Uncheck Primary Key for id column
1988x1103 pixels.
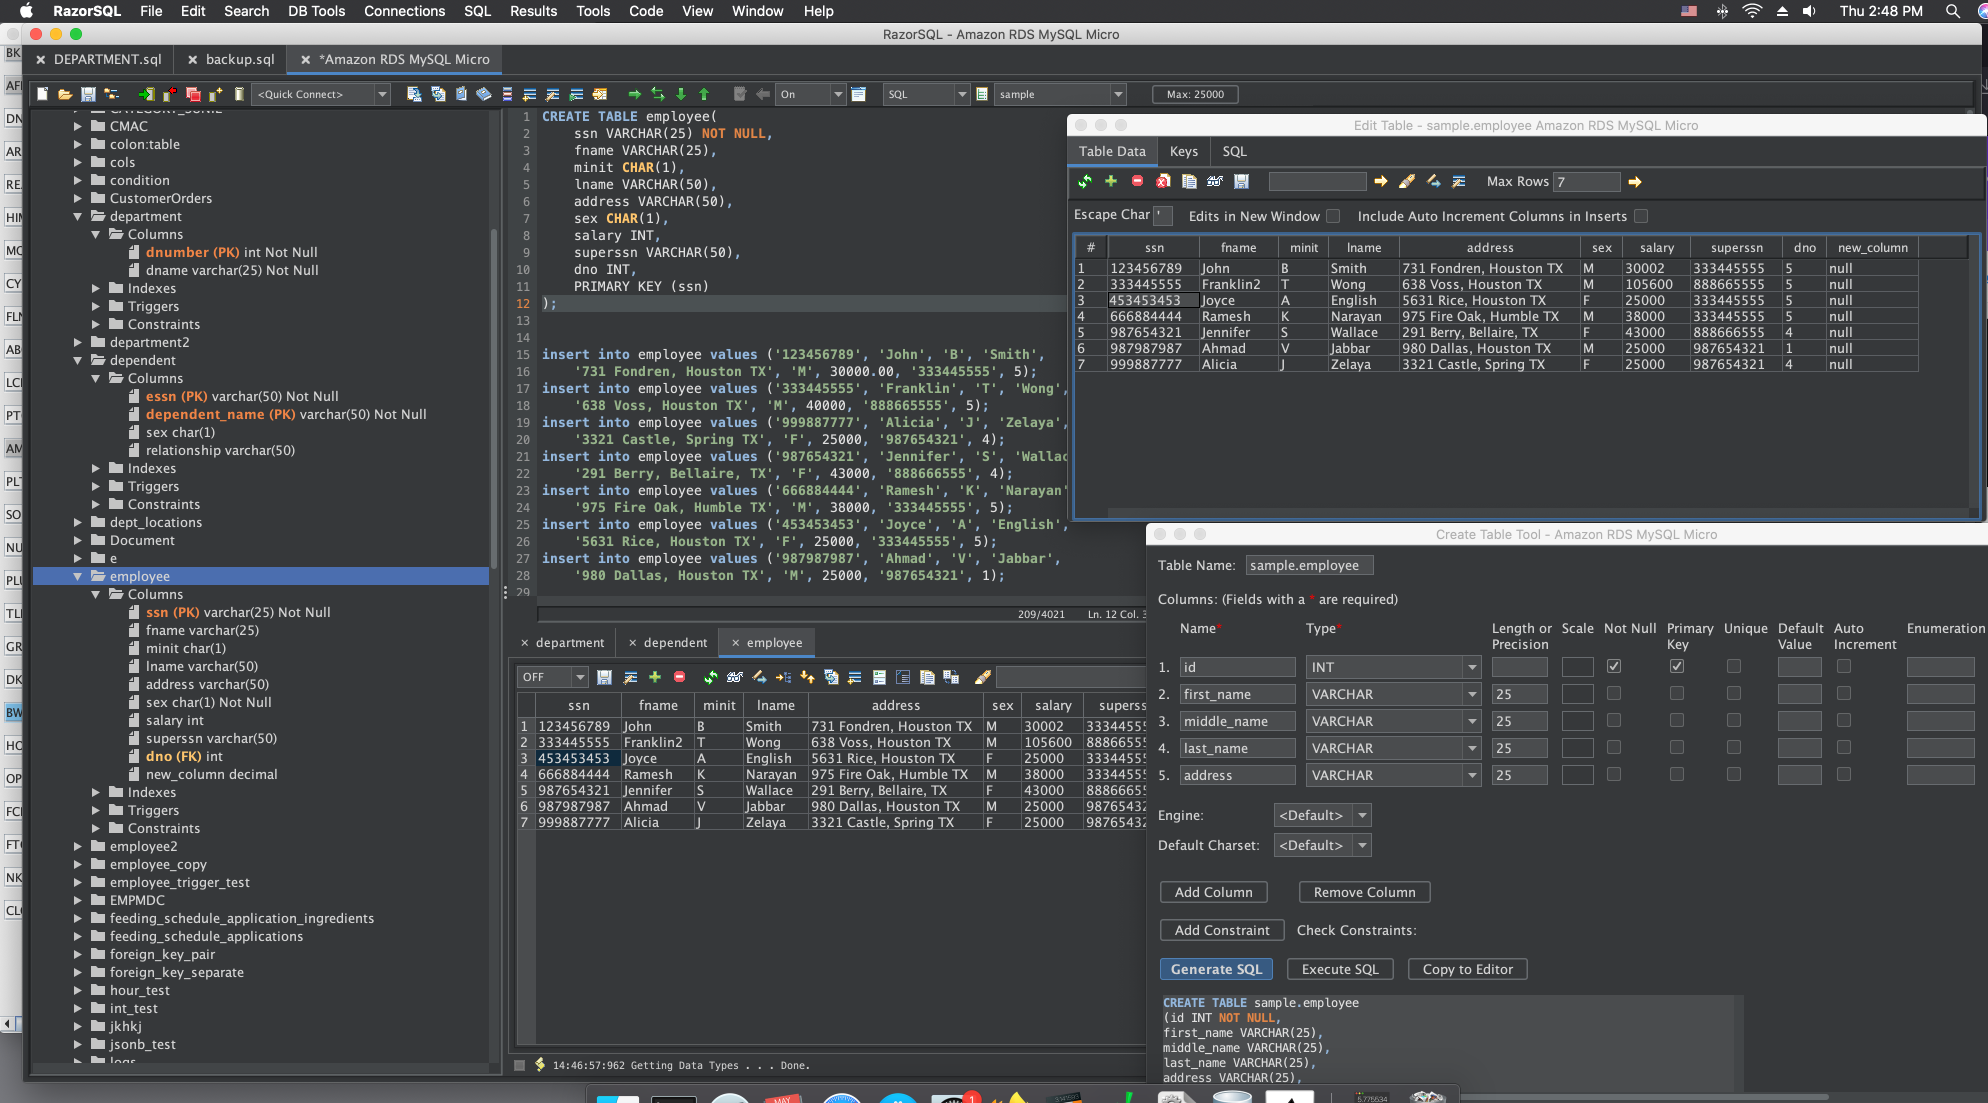(x=1677, y=666)
